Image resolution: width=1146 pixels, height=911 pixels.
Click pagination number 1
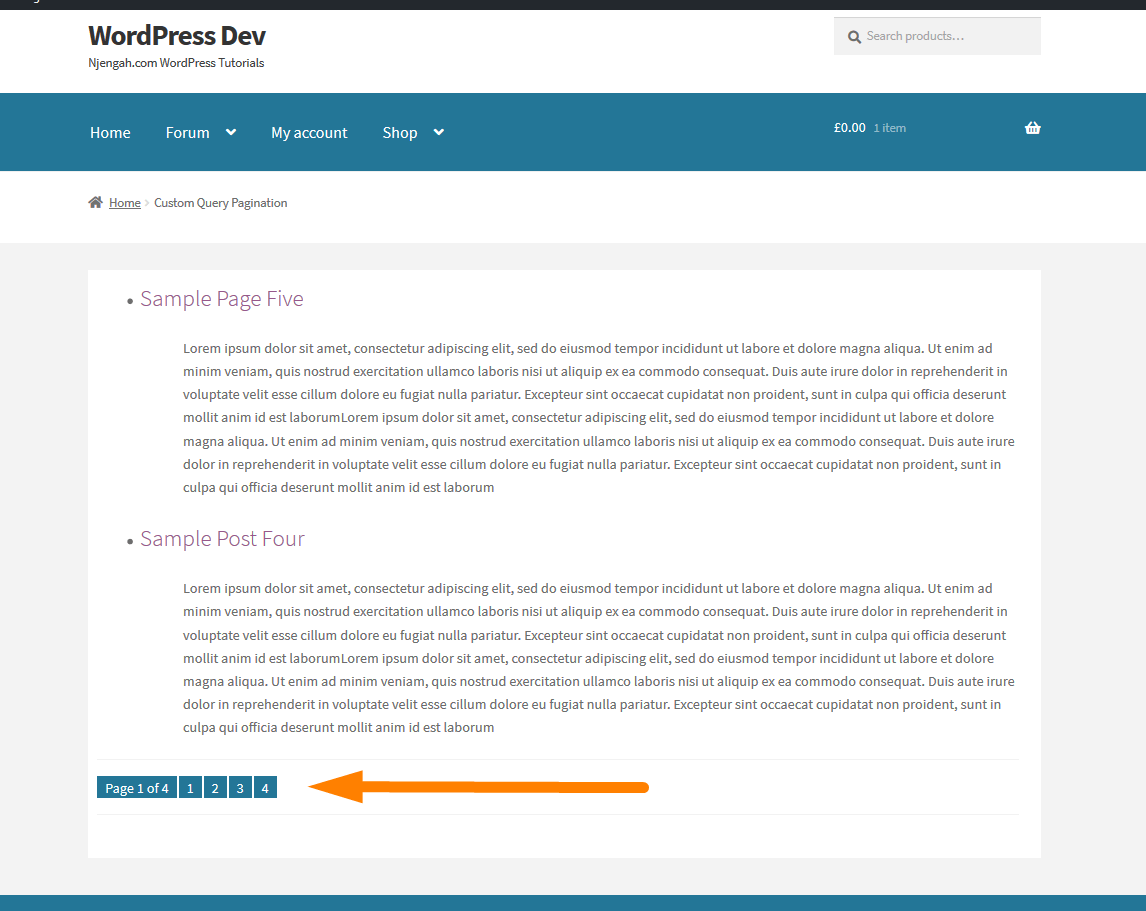tap(190, 787)
